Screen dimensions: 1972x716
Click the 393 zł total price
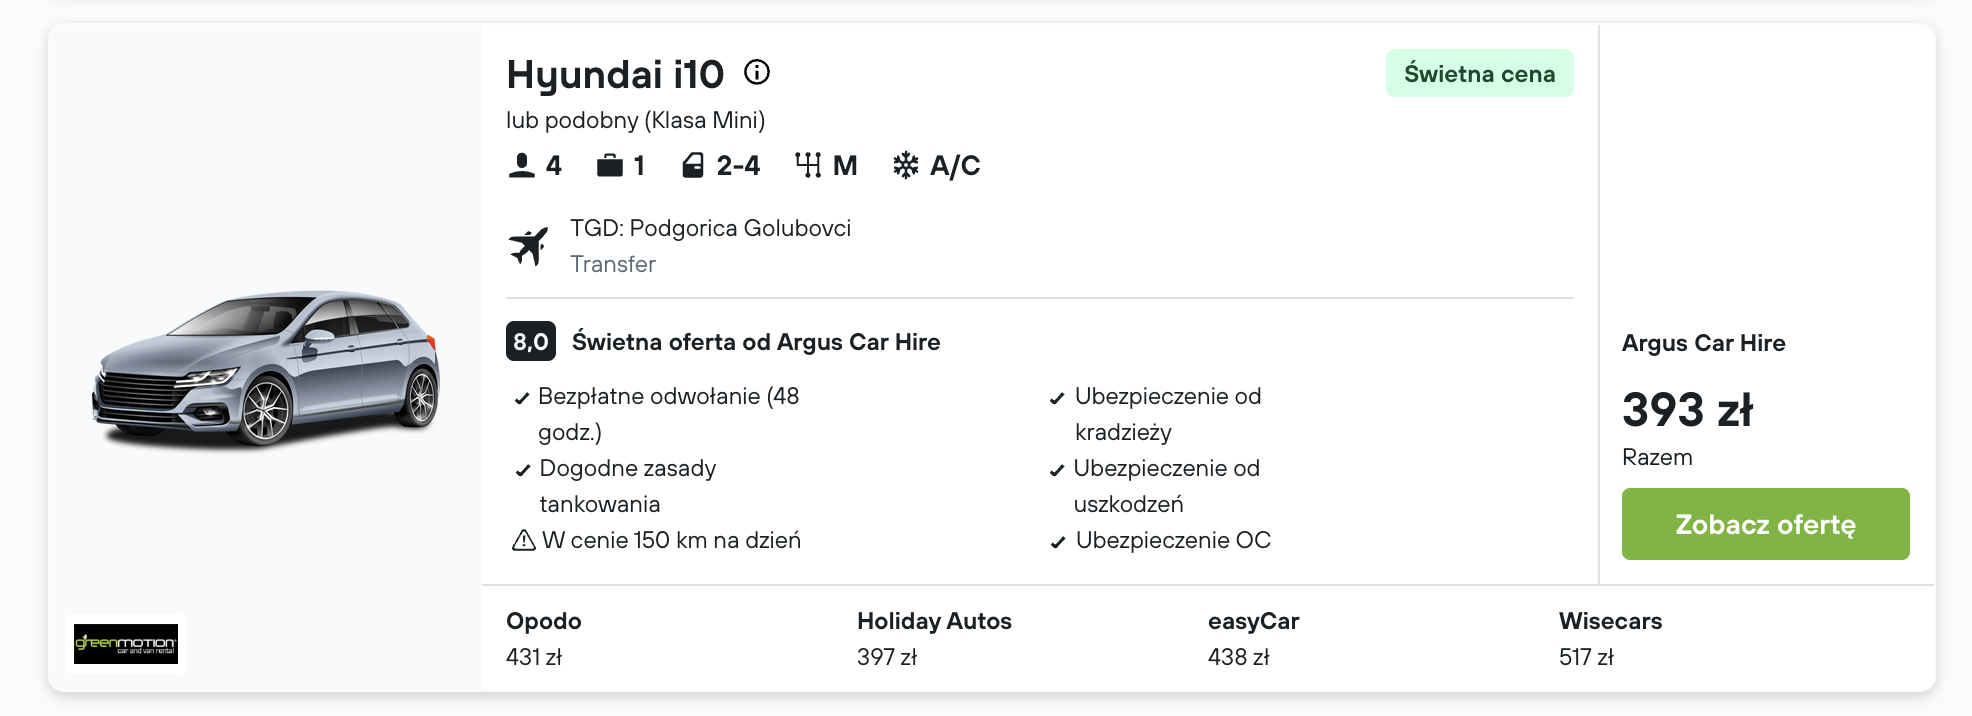click(x=1688, y=410)
